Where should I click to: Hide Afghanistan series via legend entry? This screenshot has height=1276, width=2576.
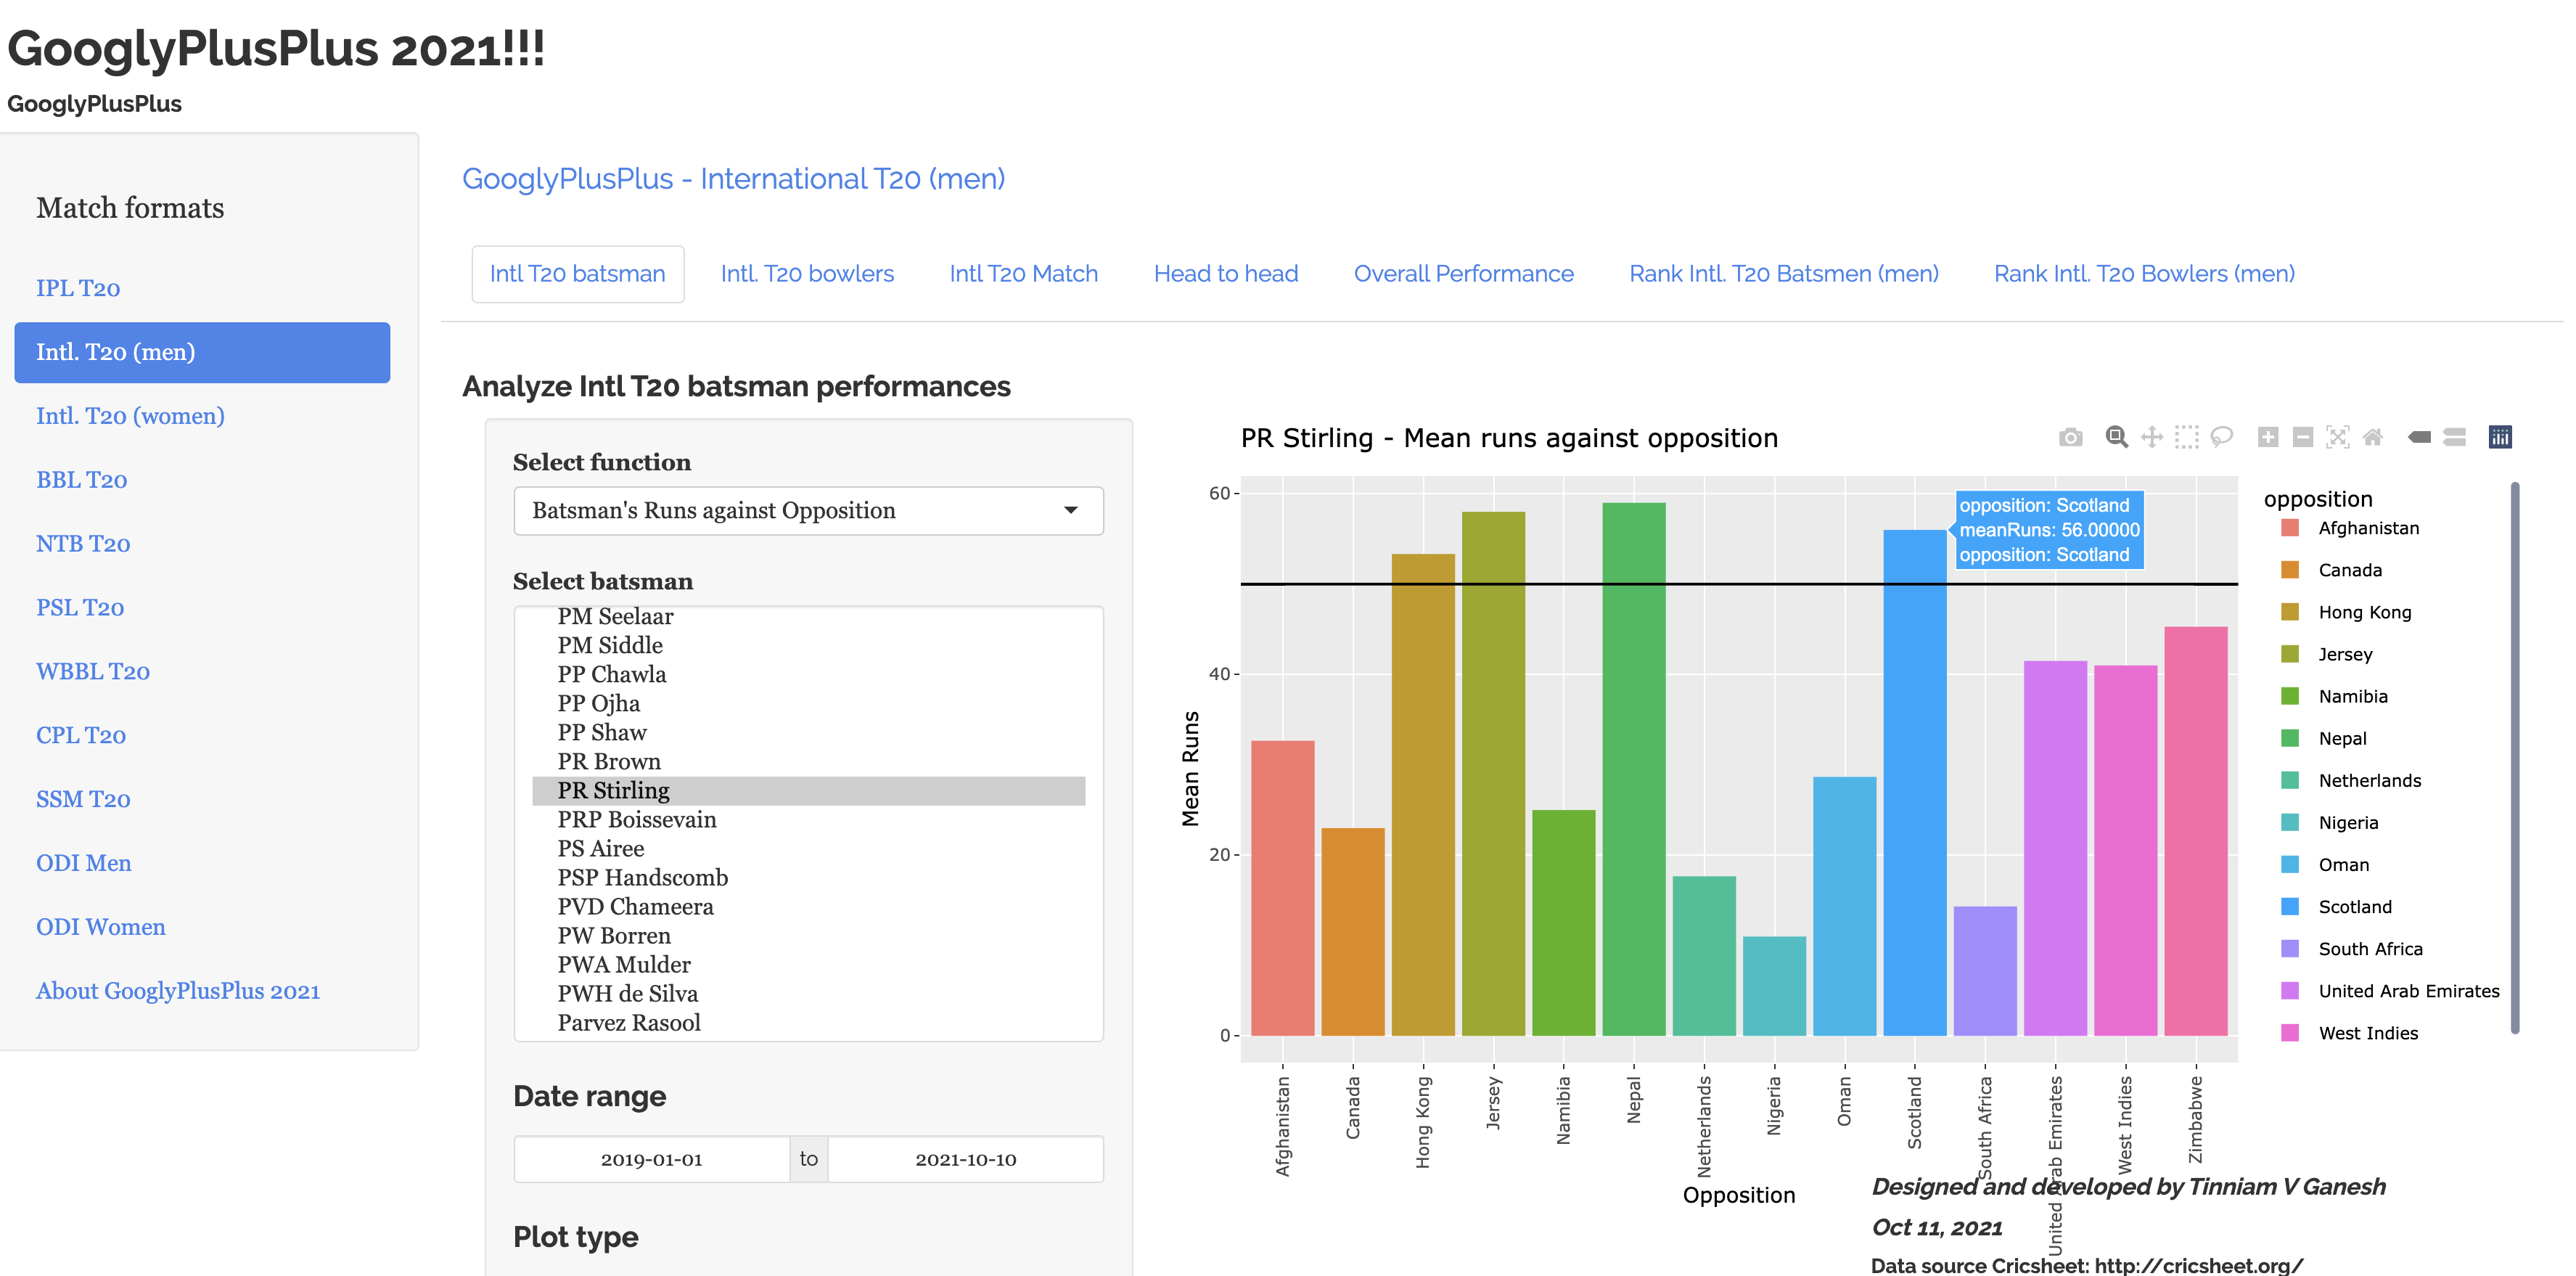pos(2368,528)
